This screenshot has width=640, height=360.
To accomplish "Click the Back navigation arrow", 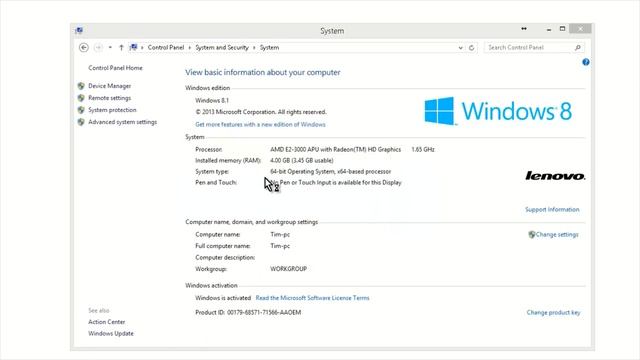I will tap(84, 47).
